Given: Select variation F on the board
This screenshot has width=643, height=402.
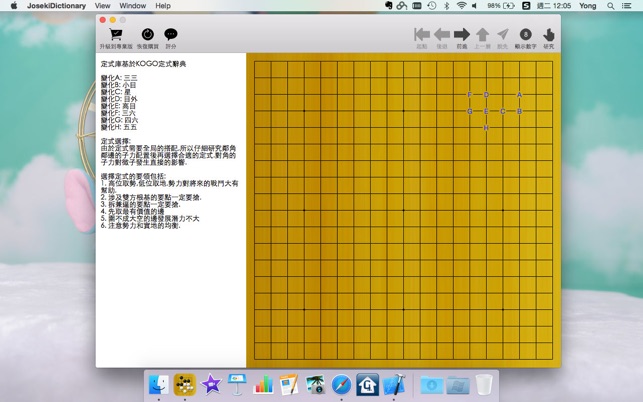Looking at the screenshot, I should point(470,95).
